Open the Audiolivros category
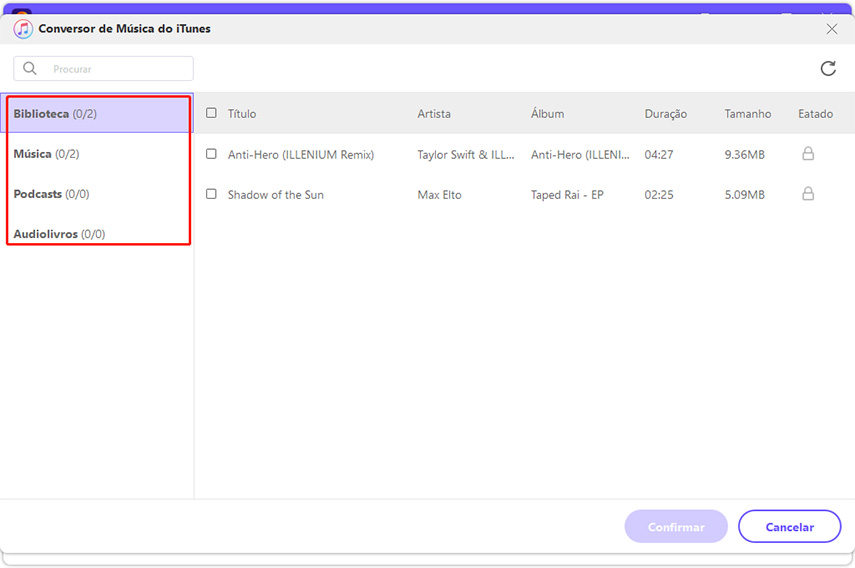The width and height of the screenshot is (855, 568). coord(97,234)
